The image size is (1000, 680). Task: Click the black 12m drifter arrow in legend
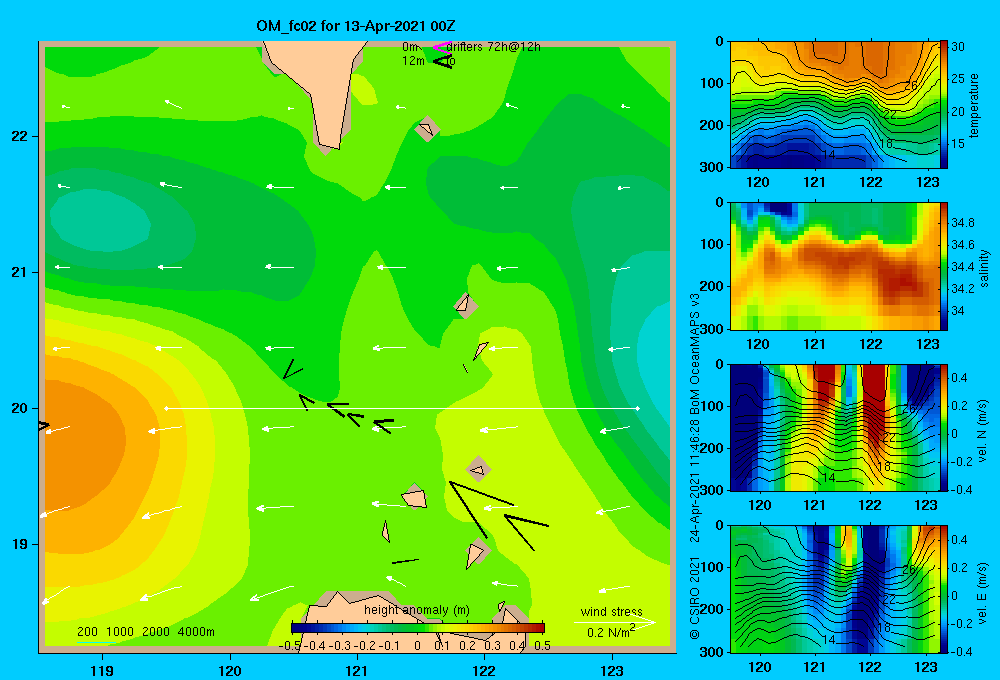pyautogui.click(x=443, y=62)
